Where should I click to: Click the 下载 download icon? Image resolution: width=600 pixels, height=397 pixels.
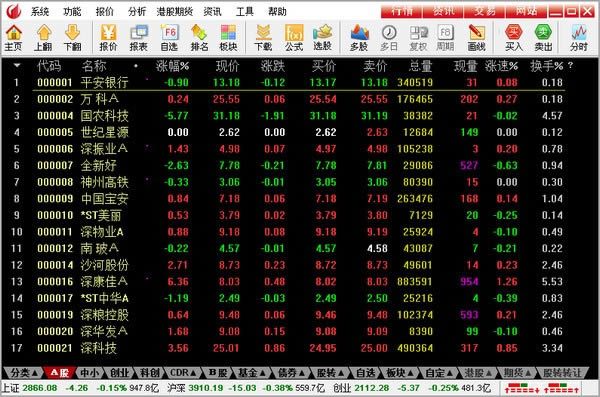263,38
